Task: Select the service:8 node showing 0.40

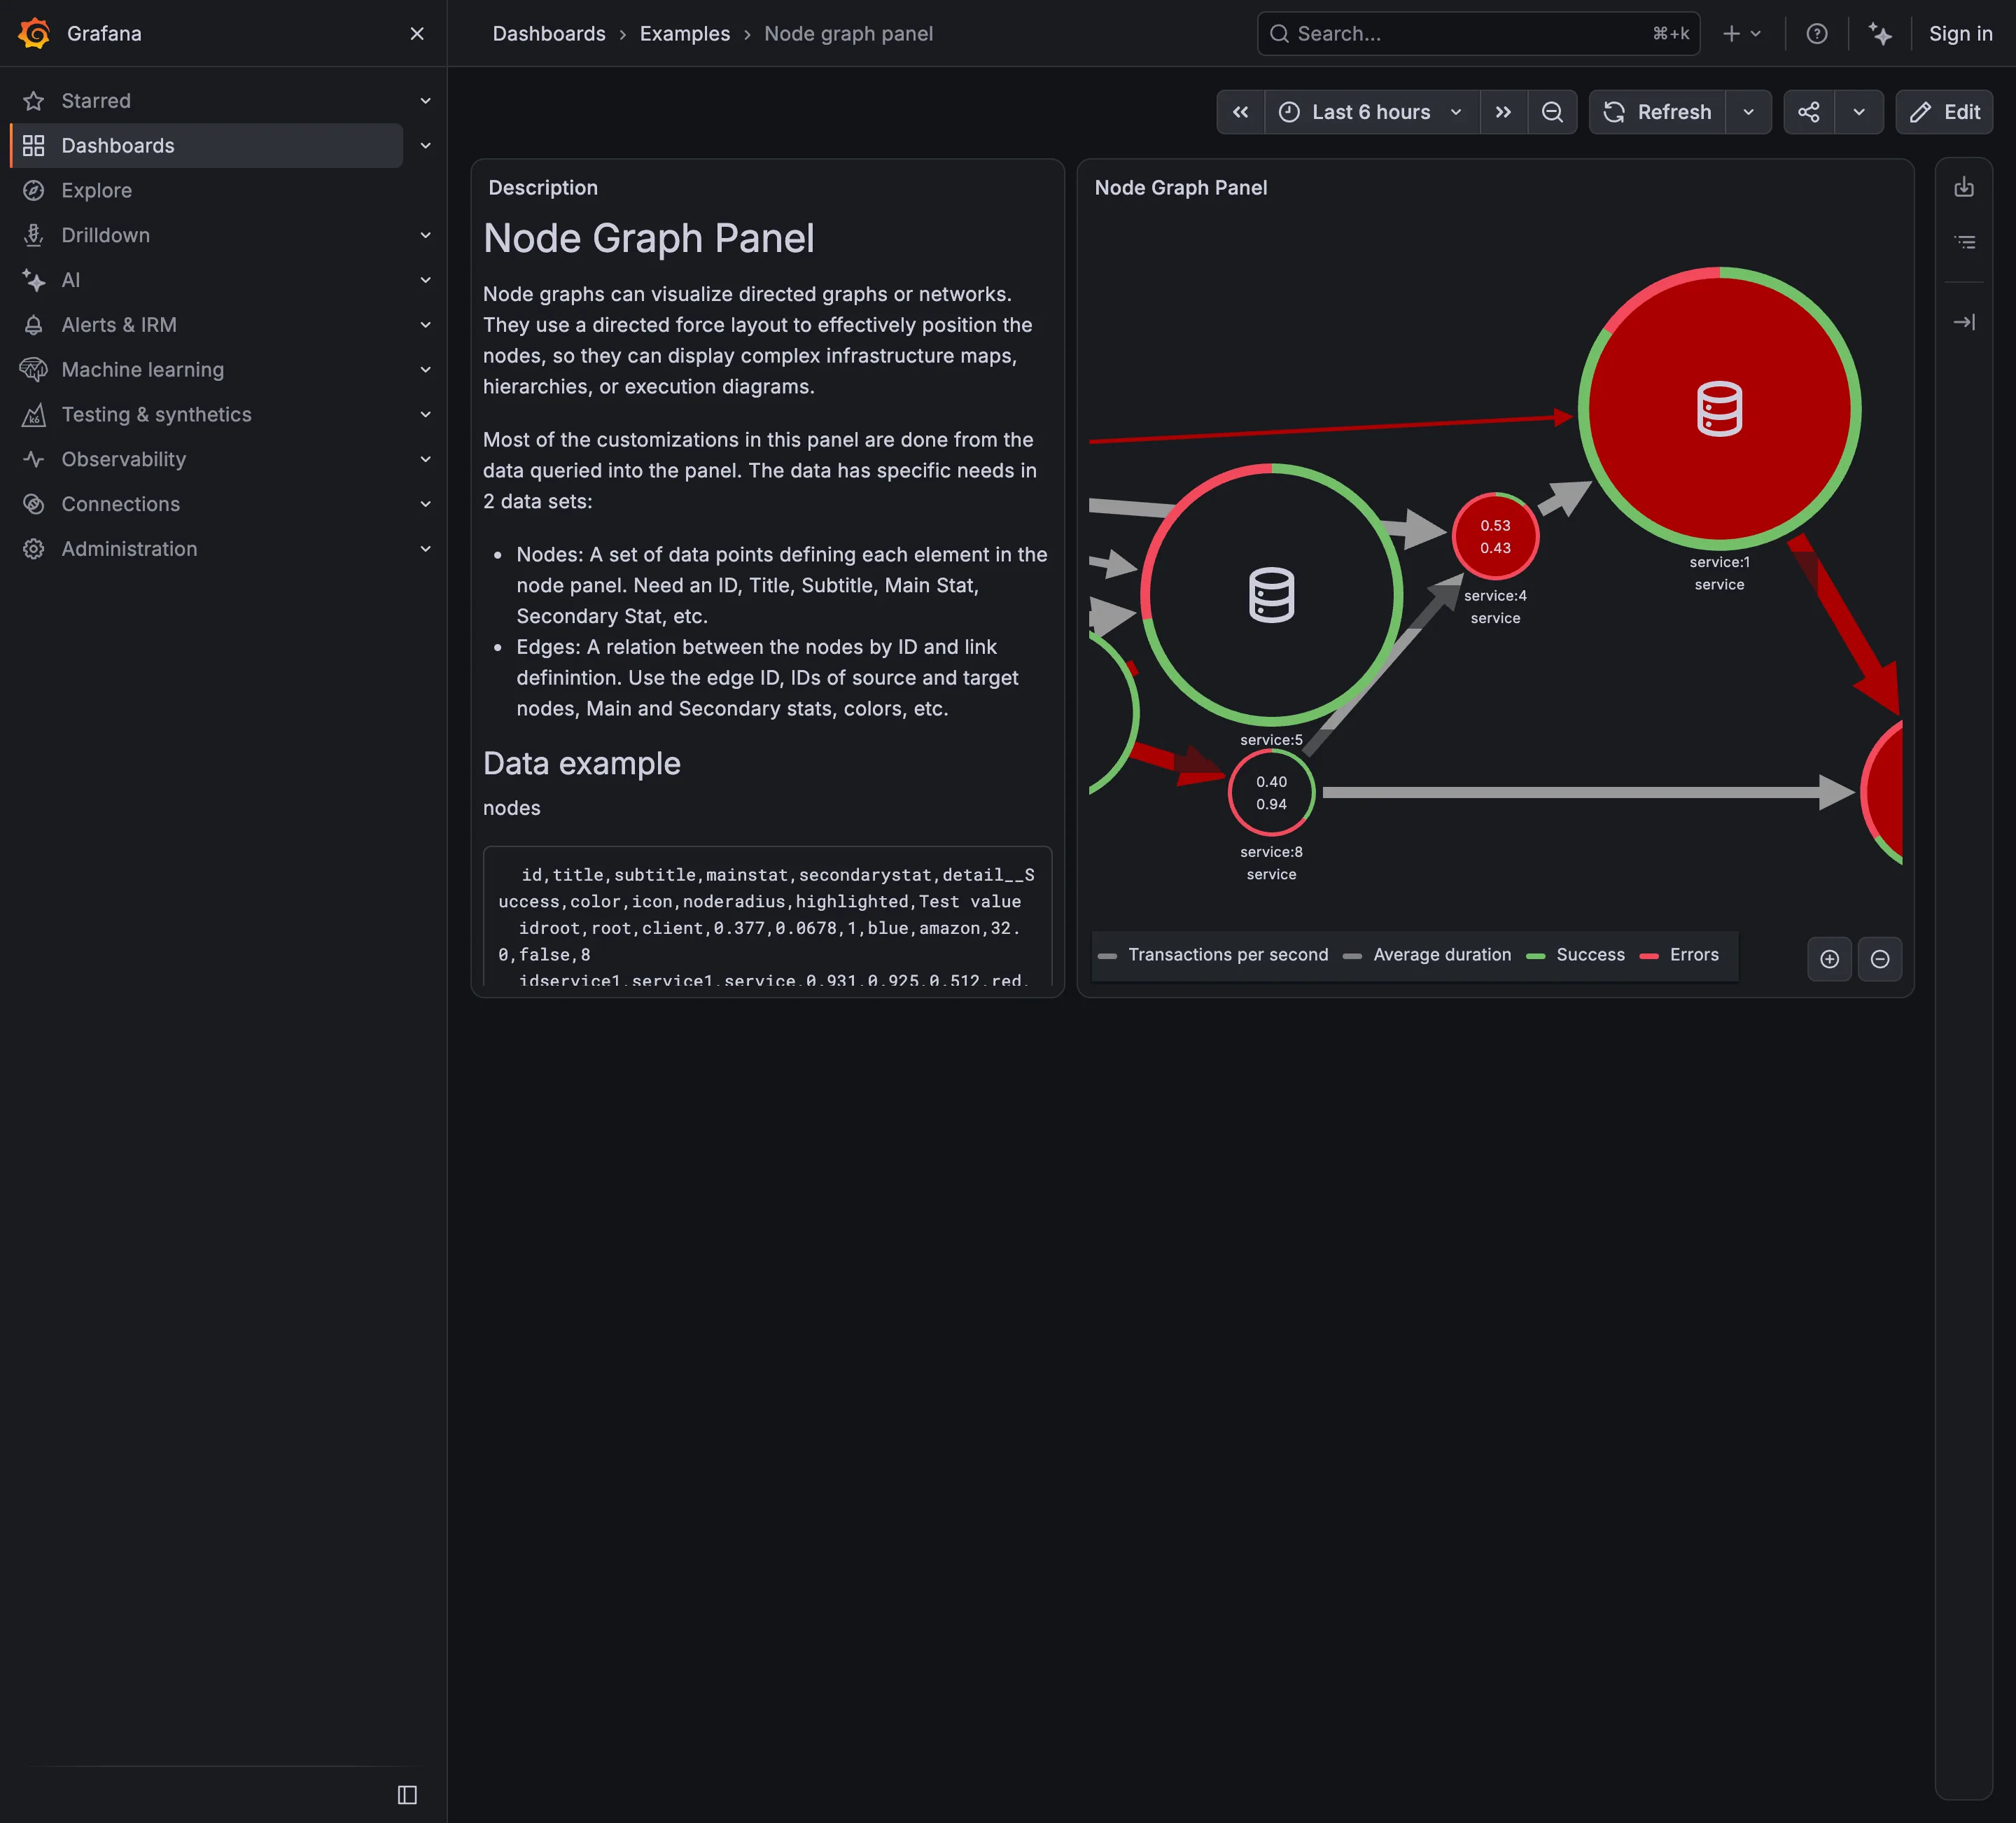Action: pyautogui.click(x=1271, y=793)
